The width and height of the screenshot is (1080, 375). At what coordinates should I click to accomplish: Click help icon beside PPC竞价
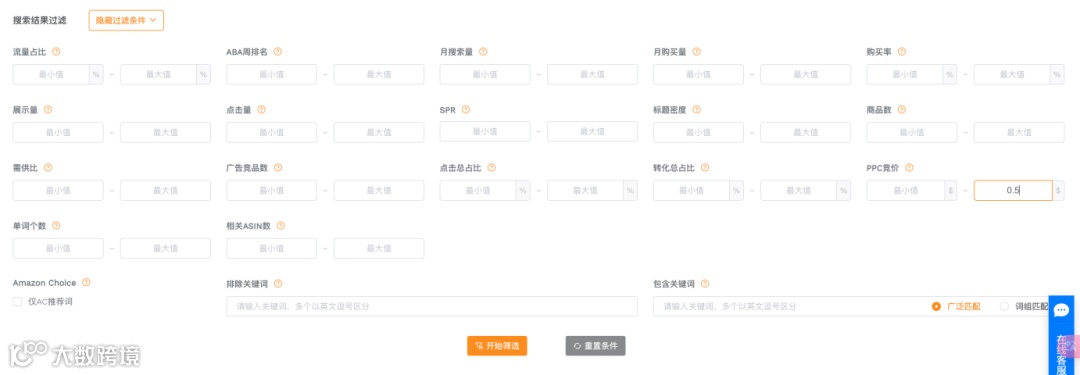pyautogui.click(x=909, y=168)
